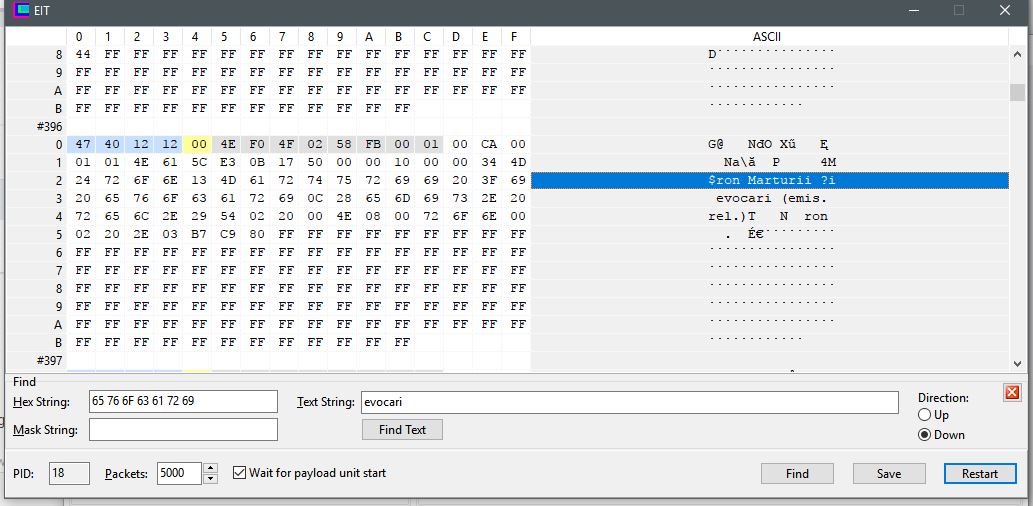Image resolution: width=1033 pixels, height=506 pixels.
Task: Click the Text String field containing evocari
Action: [629, 401]
